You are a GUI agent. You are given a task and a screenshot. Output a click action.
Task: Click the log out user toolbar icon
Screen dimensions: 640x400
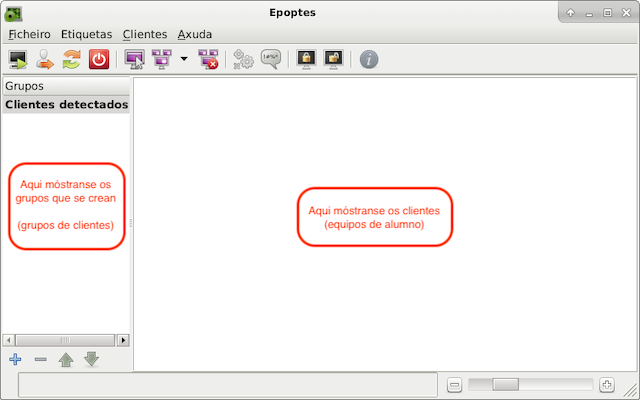44,60
